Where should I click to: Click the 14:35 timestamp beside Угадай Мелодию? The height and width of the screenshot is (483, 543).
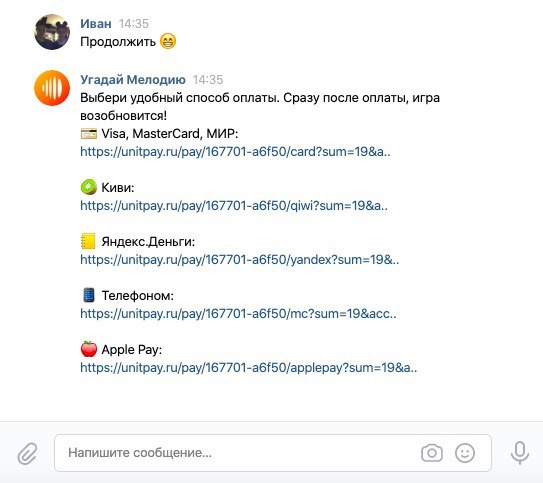(x=208, y=80)
